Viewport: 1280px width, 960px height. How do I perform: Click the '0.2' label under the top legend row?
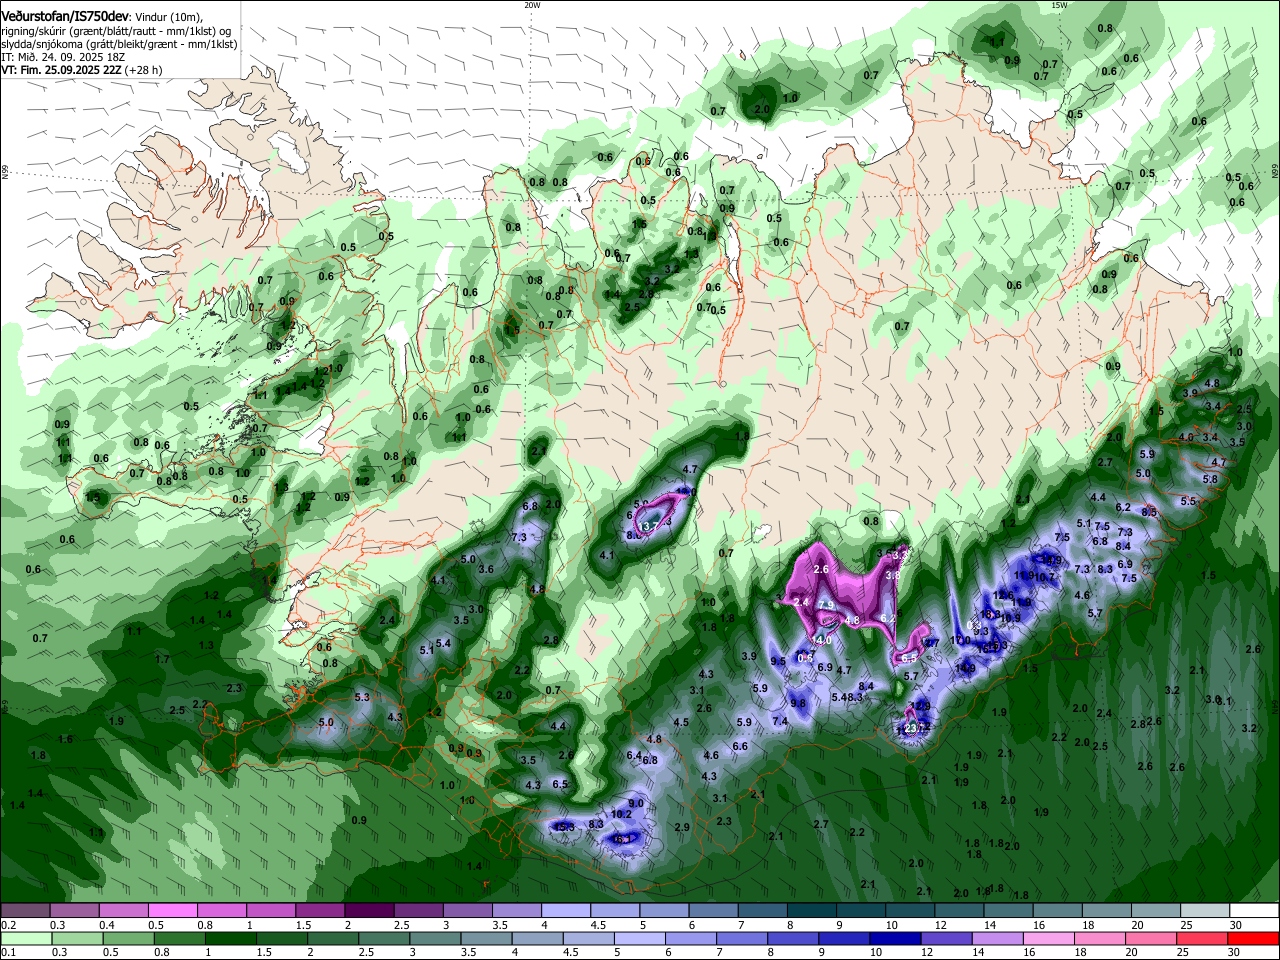(8, 925)
